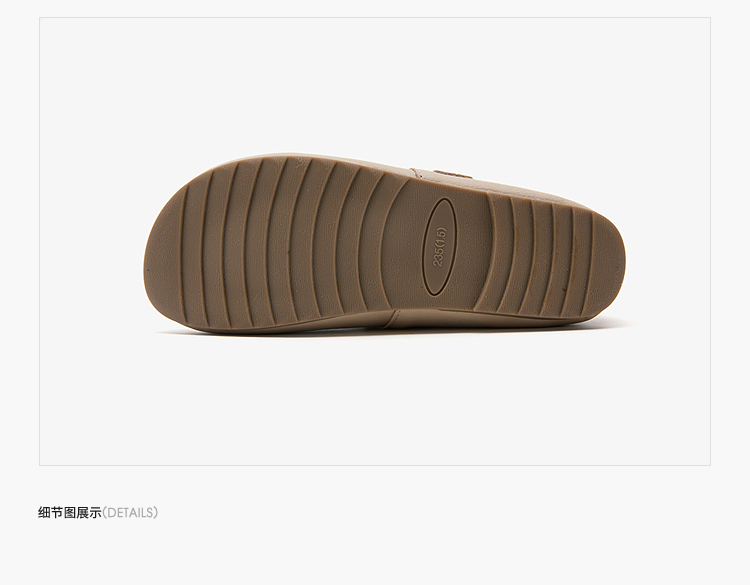Click empty white area below the shoe
Image resolution: width=750 pixels, height=585 pixels.
(x=375, y=402)
